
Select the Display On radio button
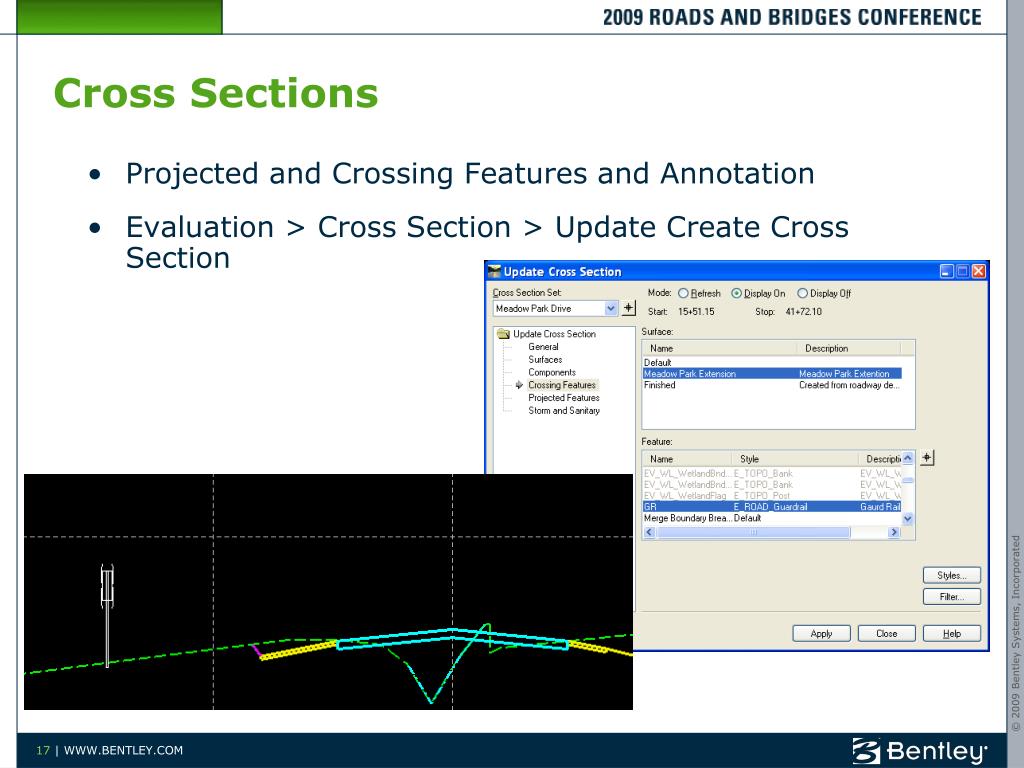pyautogui.click(x=737, y=293)
